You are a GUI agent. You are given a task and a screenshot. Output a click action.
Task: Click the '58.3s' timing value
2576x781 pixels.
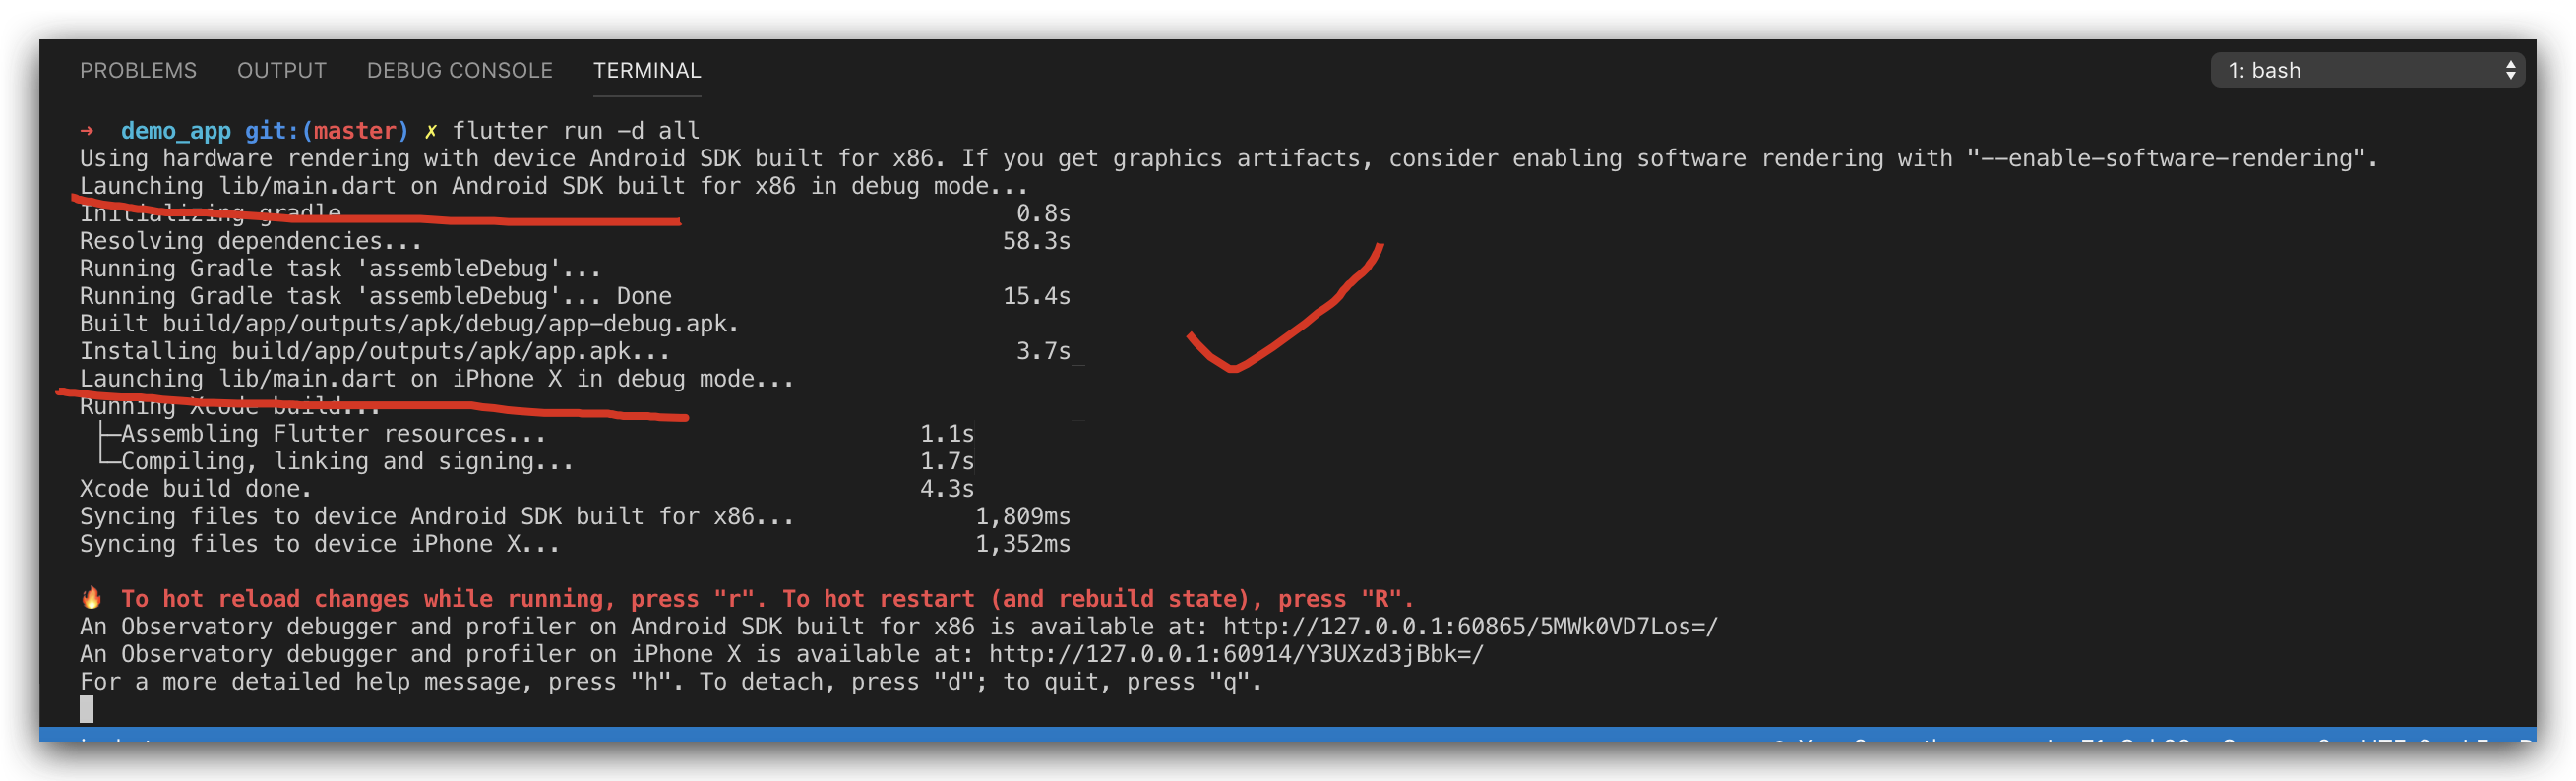1037,241
